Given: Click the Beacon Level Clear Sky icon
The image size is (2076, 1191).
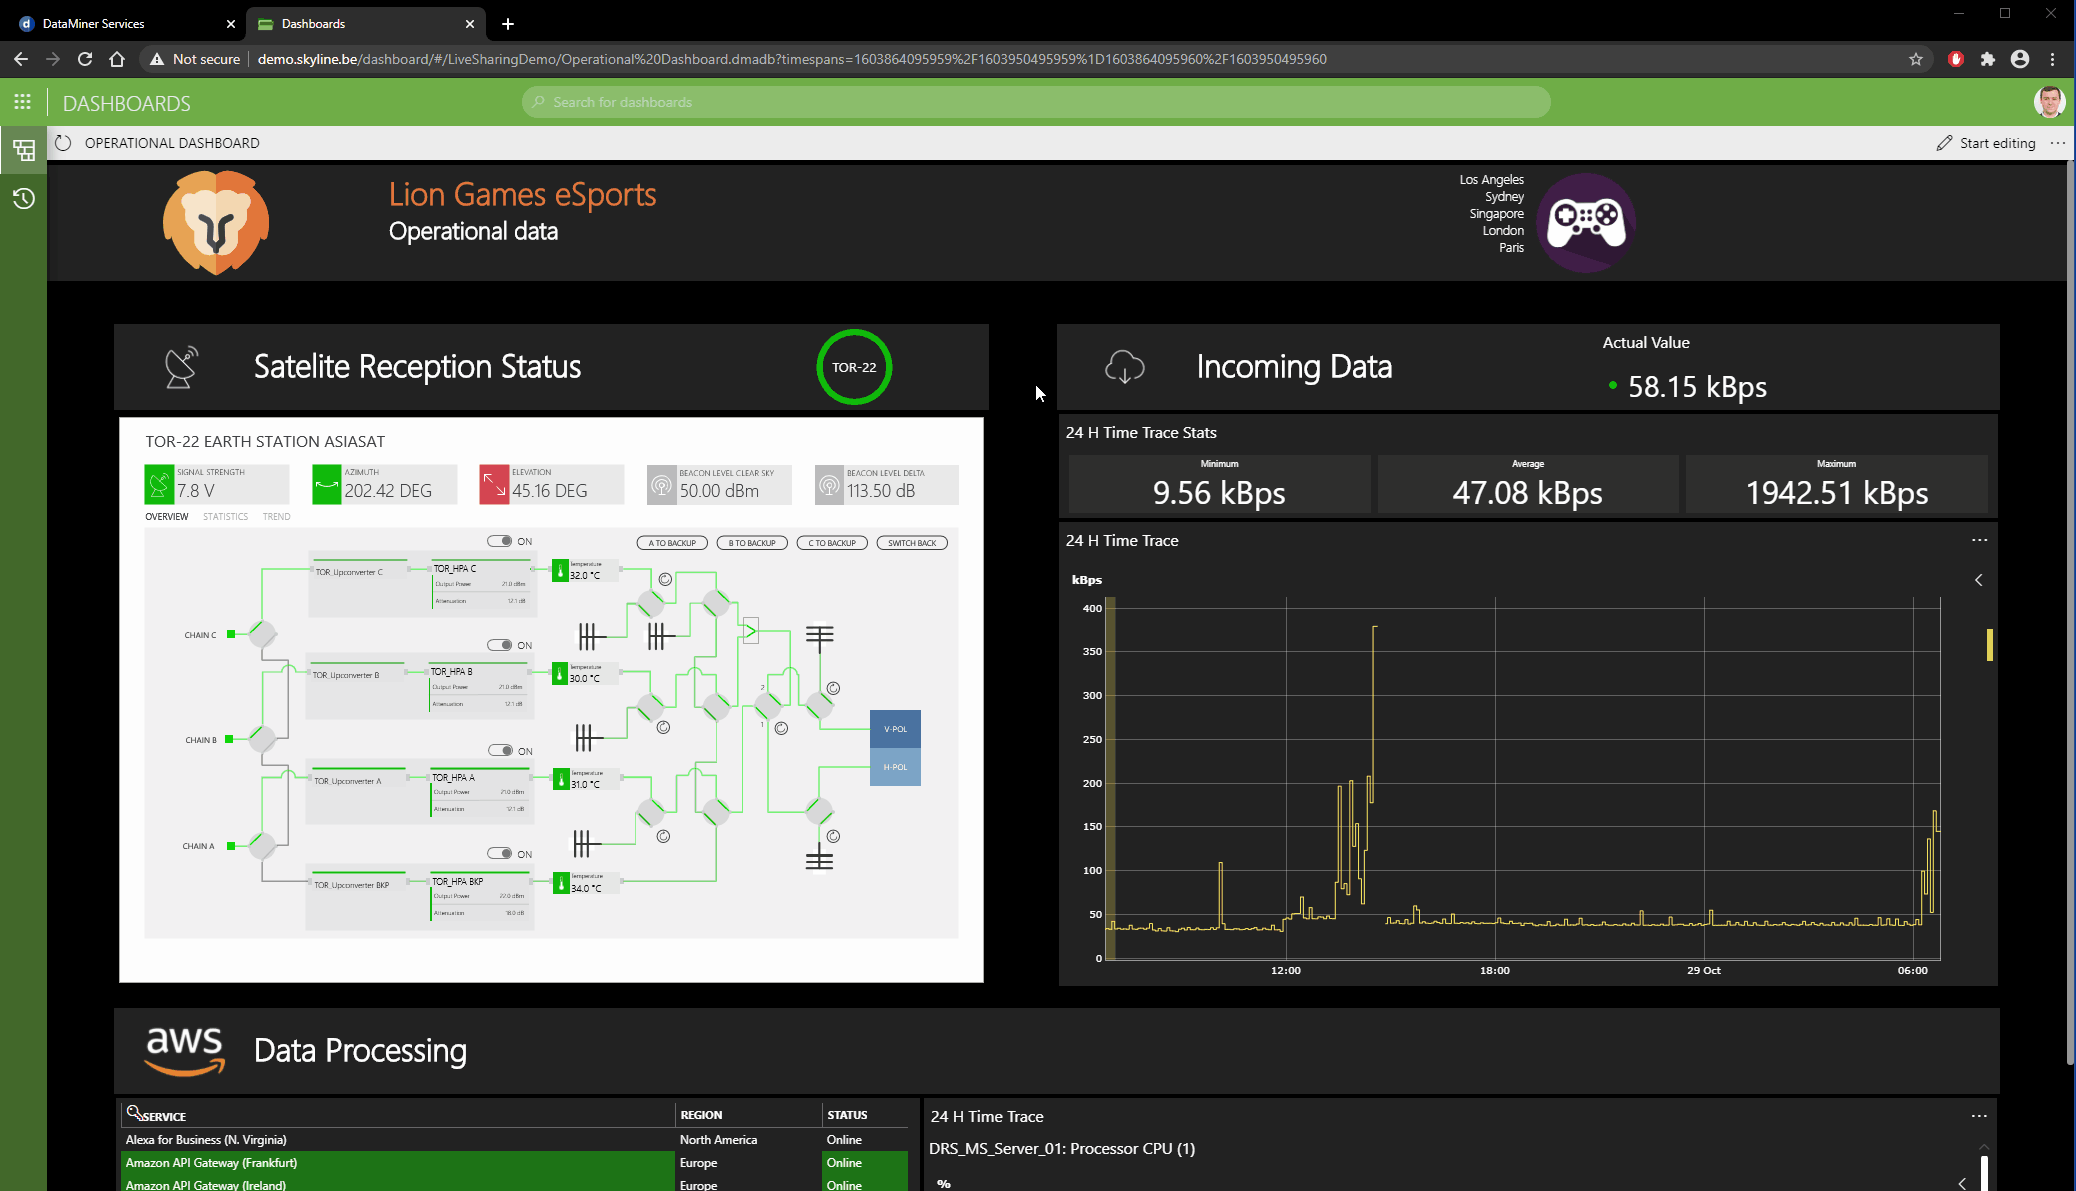Looking at the screenshot, I should click(x=661, y=484).
